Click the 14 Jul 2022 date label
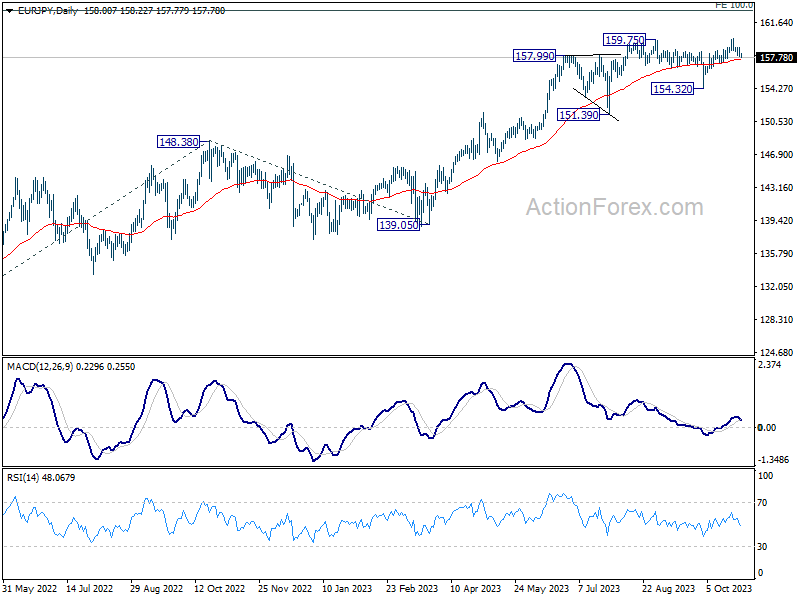Image resolution: width=800 pixels, height=600 pixels. [x=90, y=589]
